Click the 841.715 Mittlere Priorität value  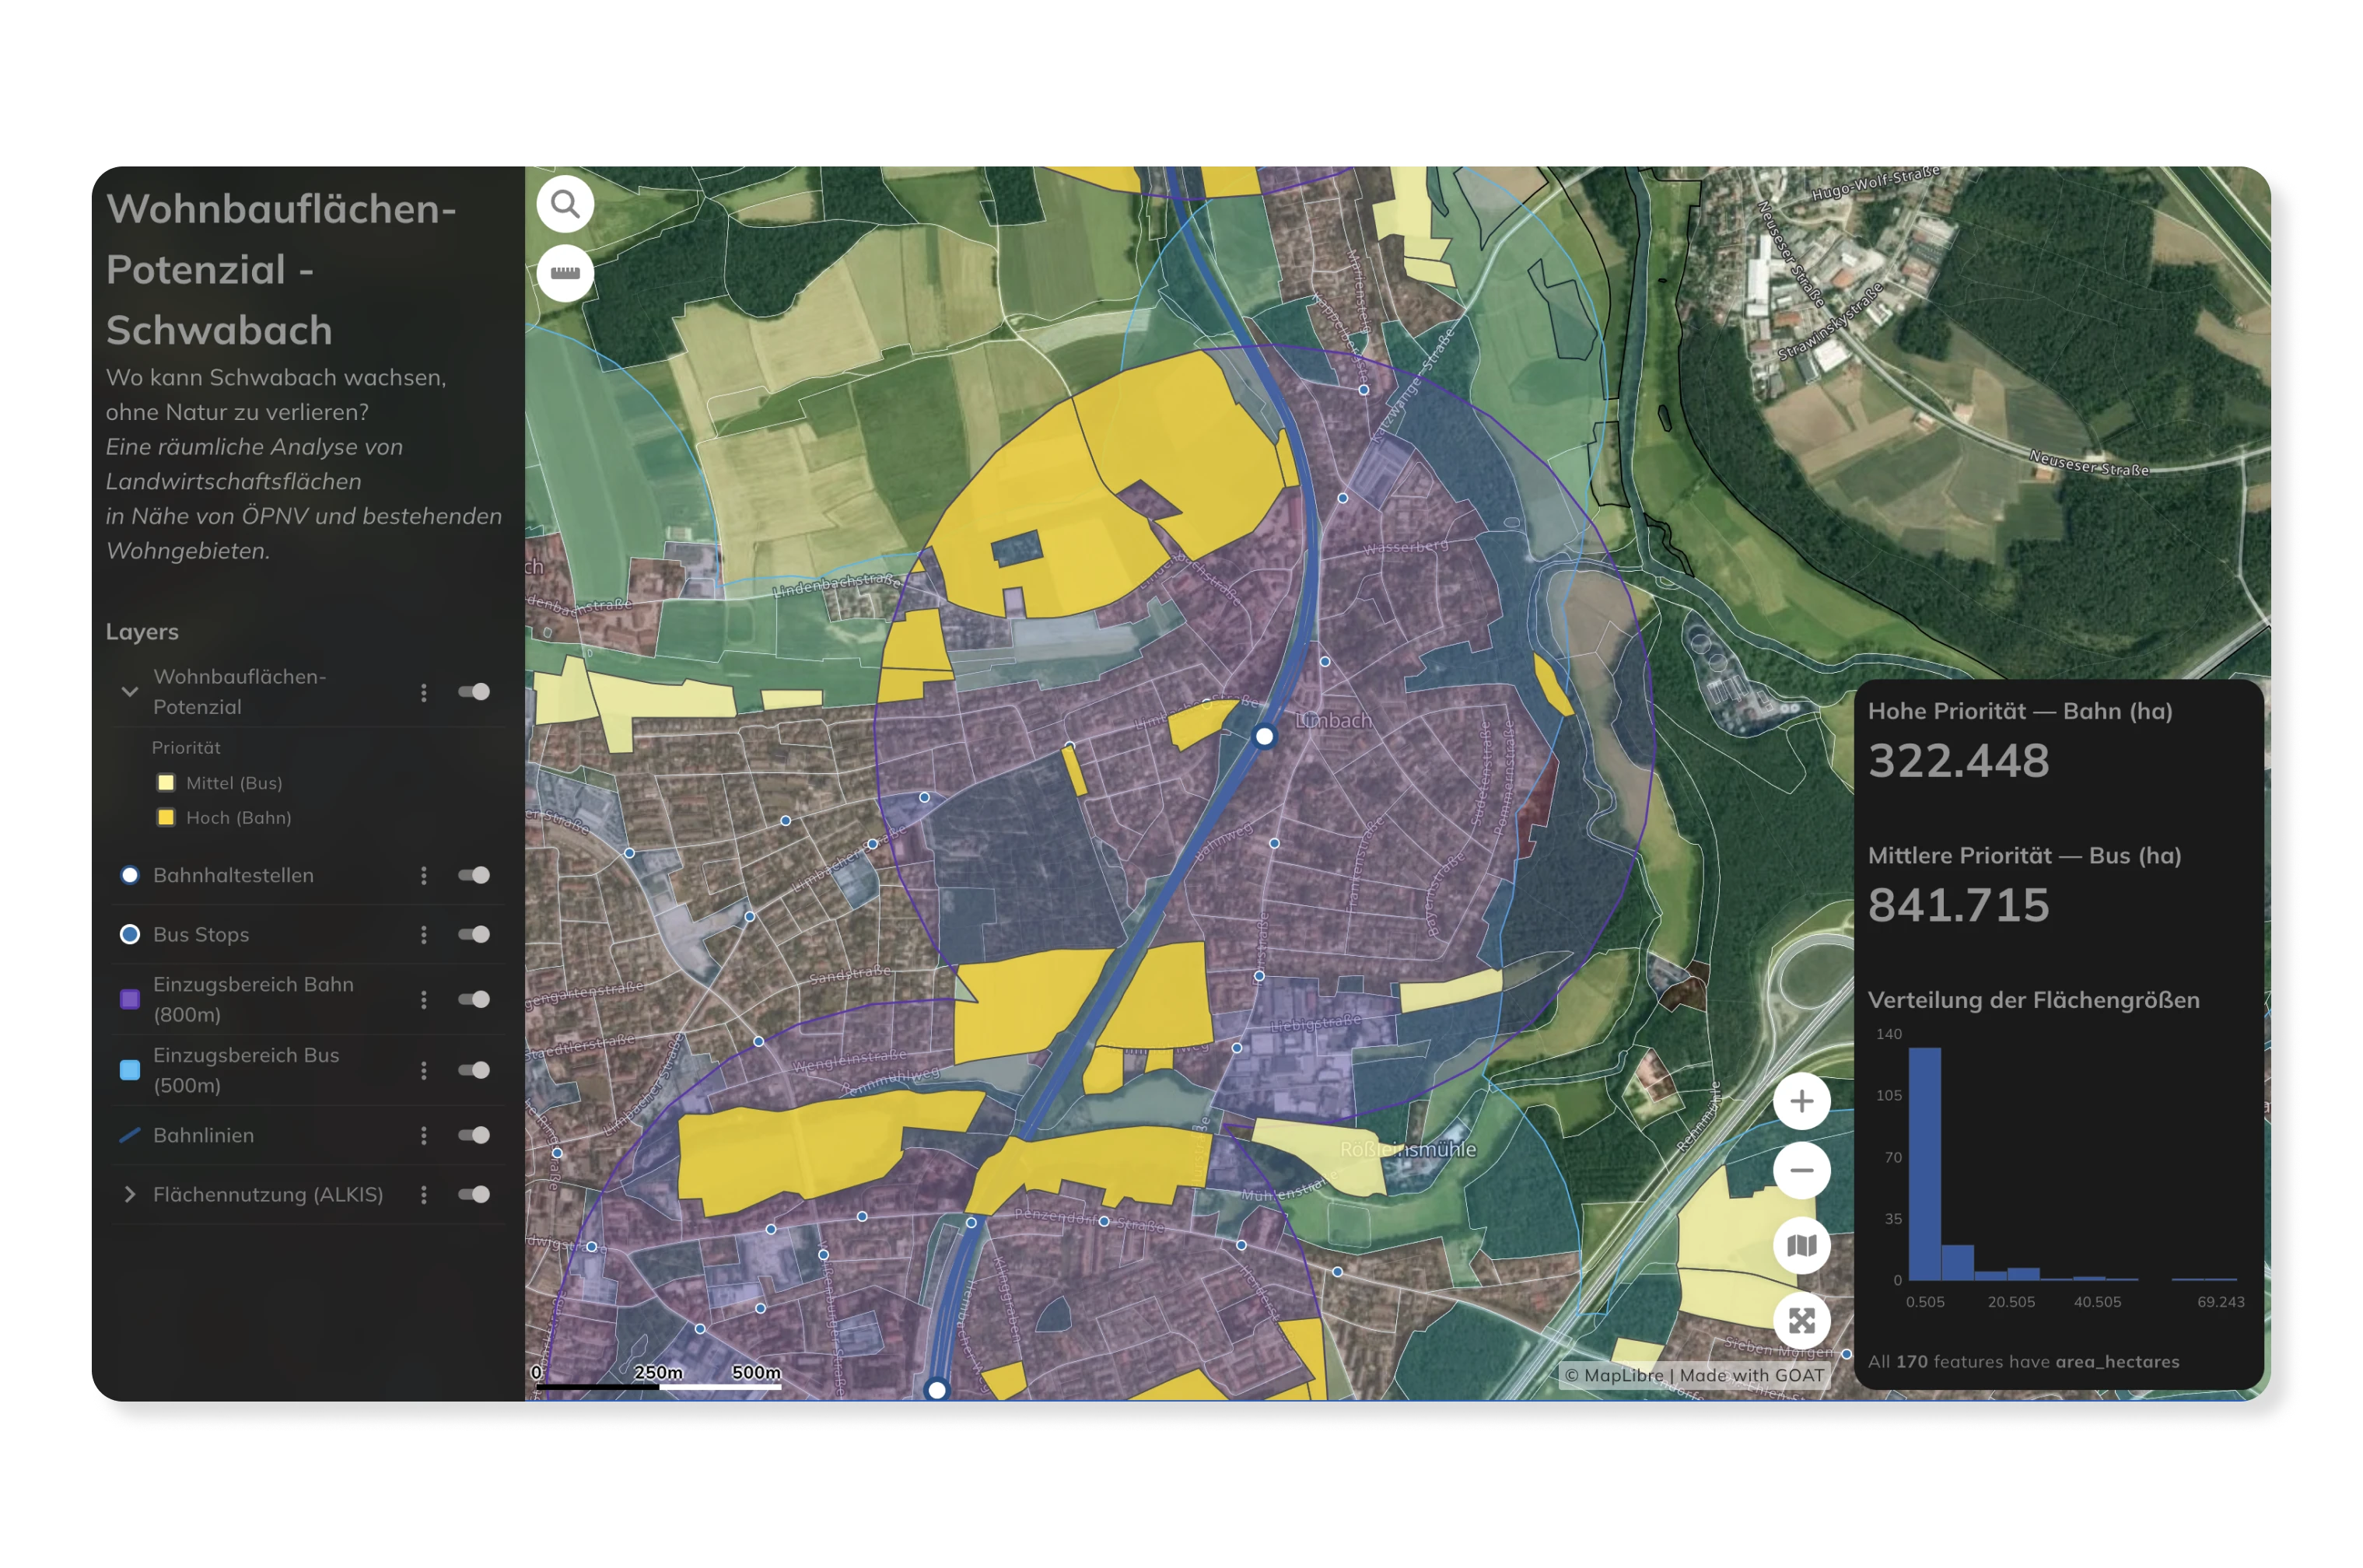pyautogui.click(x=1958, y=905)
